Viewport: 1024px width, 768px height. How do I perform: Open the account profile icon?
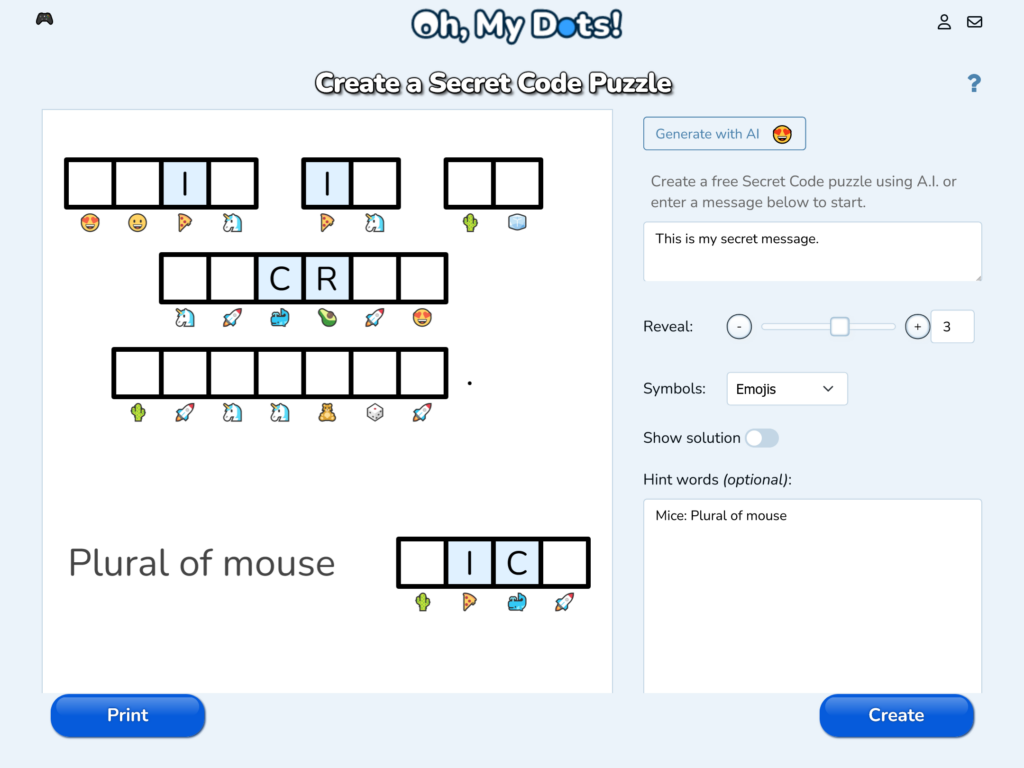pos(944,21)
